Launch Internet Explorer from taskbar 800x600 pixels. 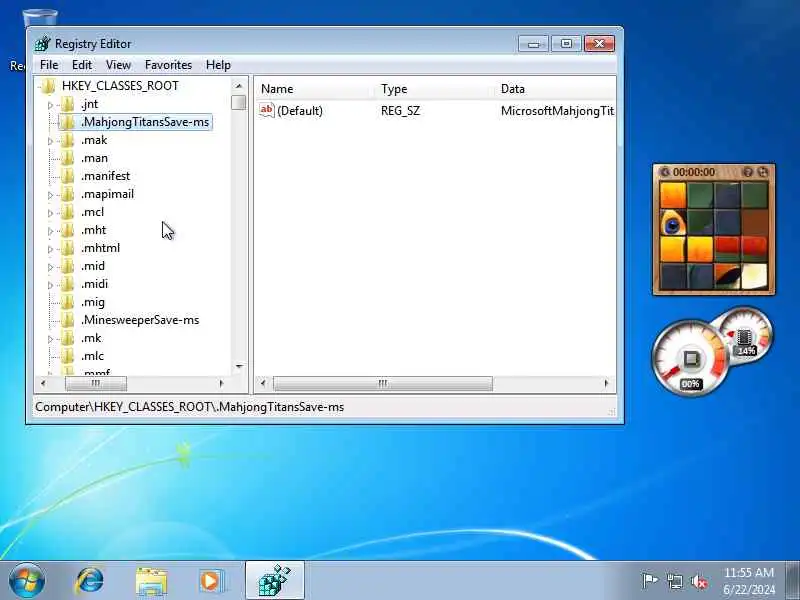point(89,581)
